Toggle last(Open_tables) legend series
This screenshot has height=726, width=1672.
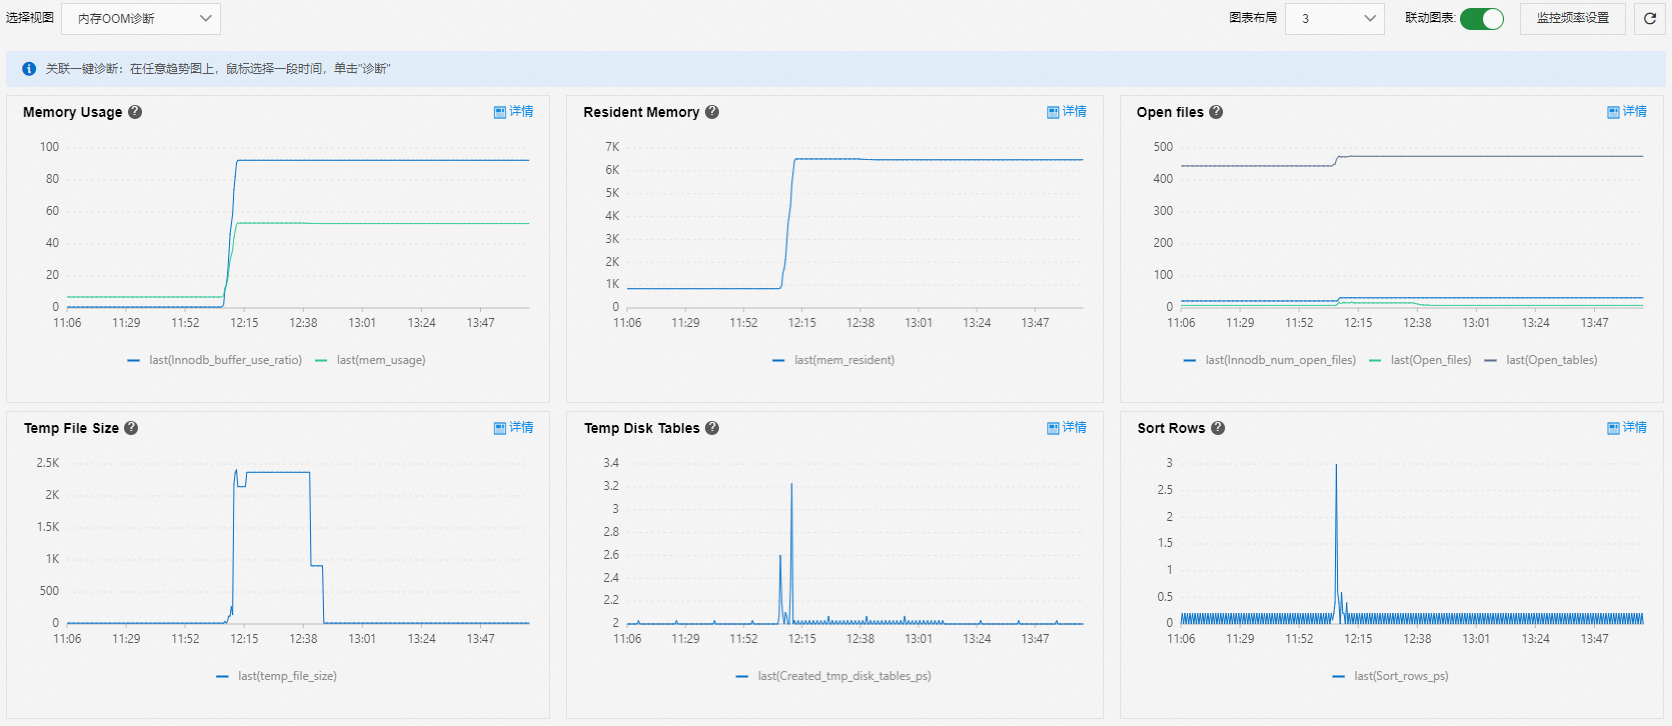point(1541,360)
